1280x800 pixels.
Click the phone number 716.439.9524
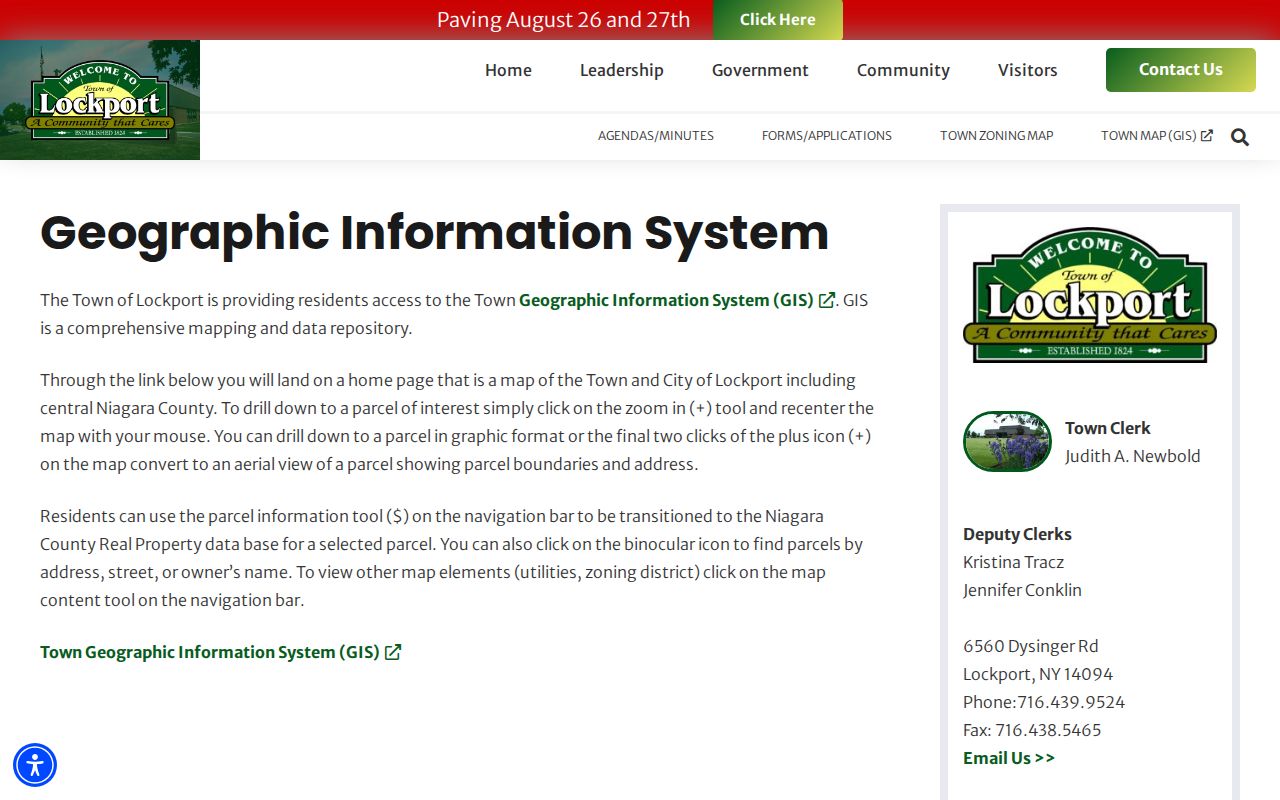click(1071, 702)
